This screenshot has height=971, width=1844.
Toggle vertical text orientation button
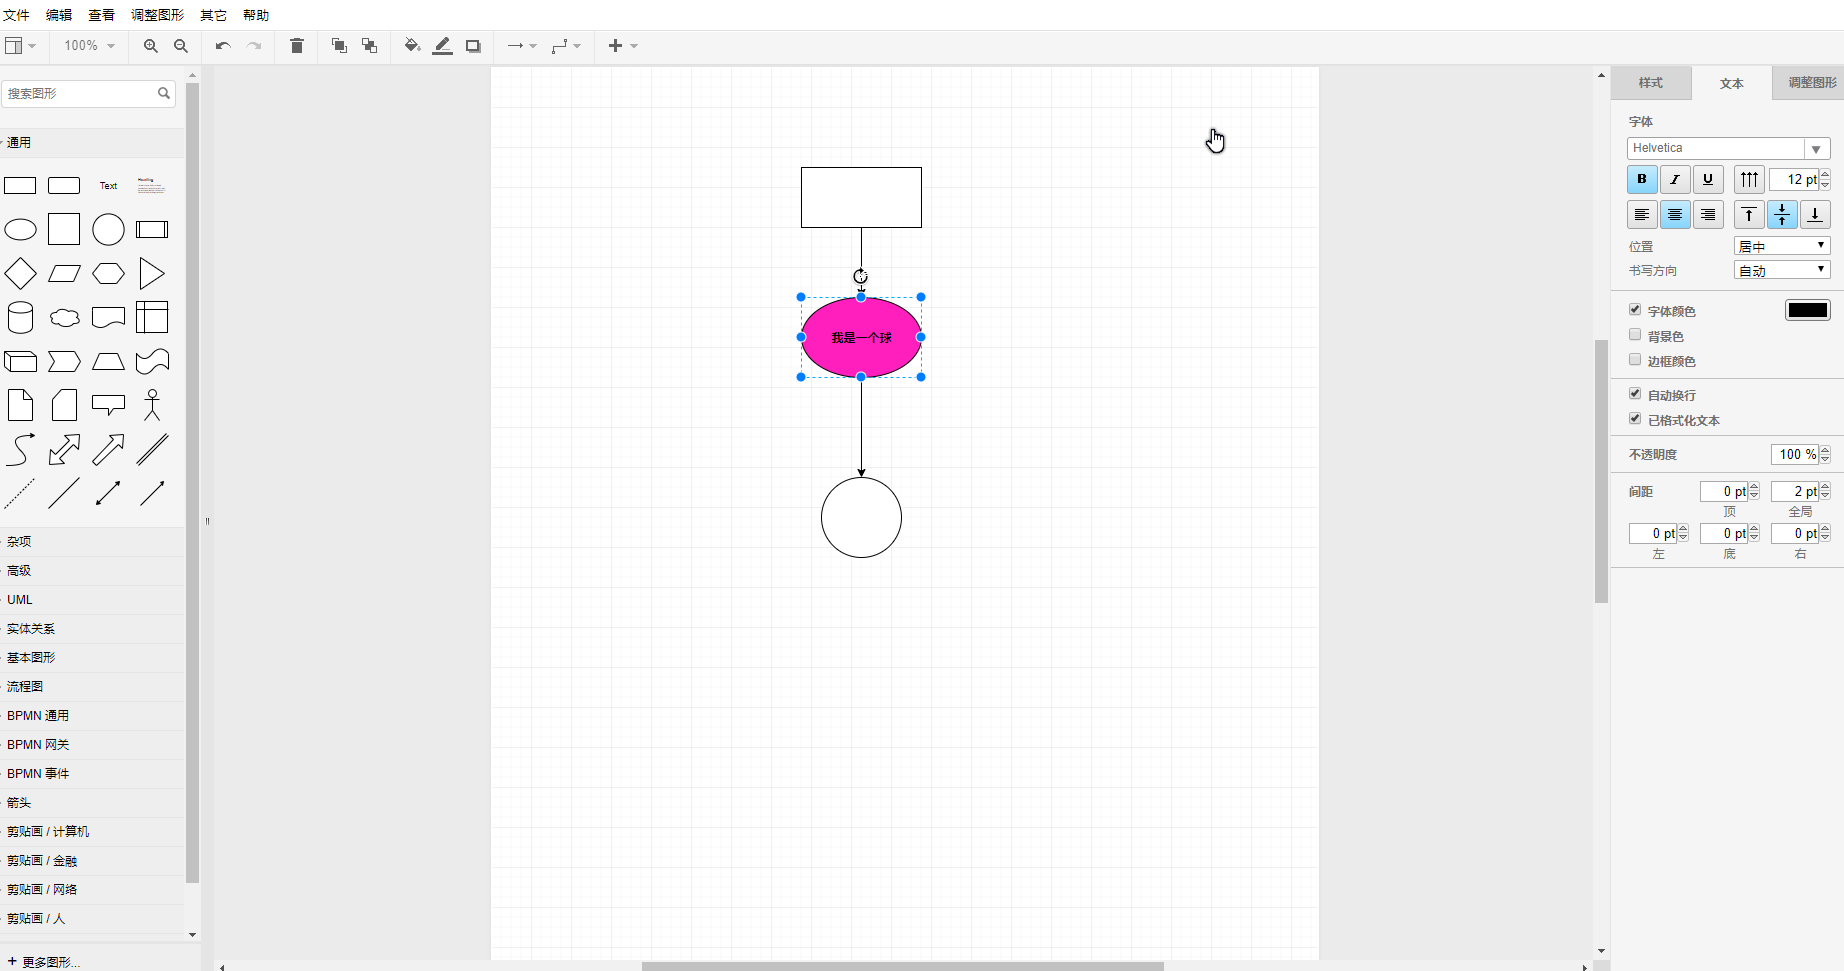pyautogui.click(x=1749, y=180)
